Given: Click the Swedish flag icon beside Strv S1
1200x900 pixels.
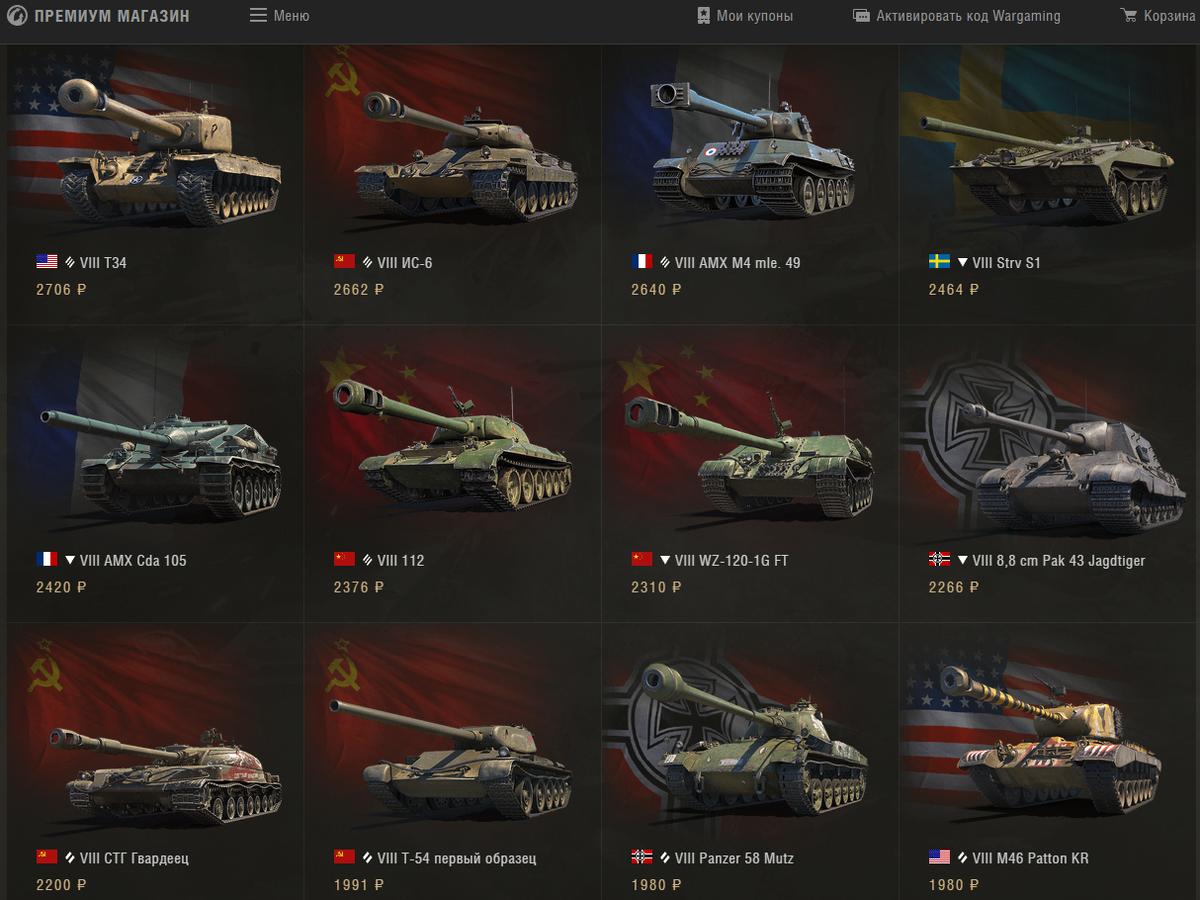Looking at the screenshot, I should pyautogui.click(x=939, y=262).
